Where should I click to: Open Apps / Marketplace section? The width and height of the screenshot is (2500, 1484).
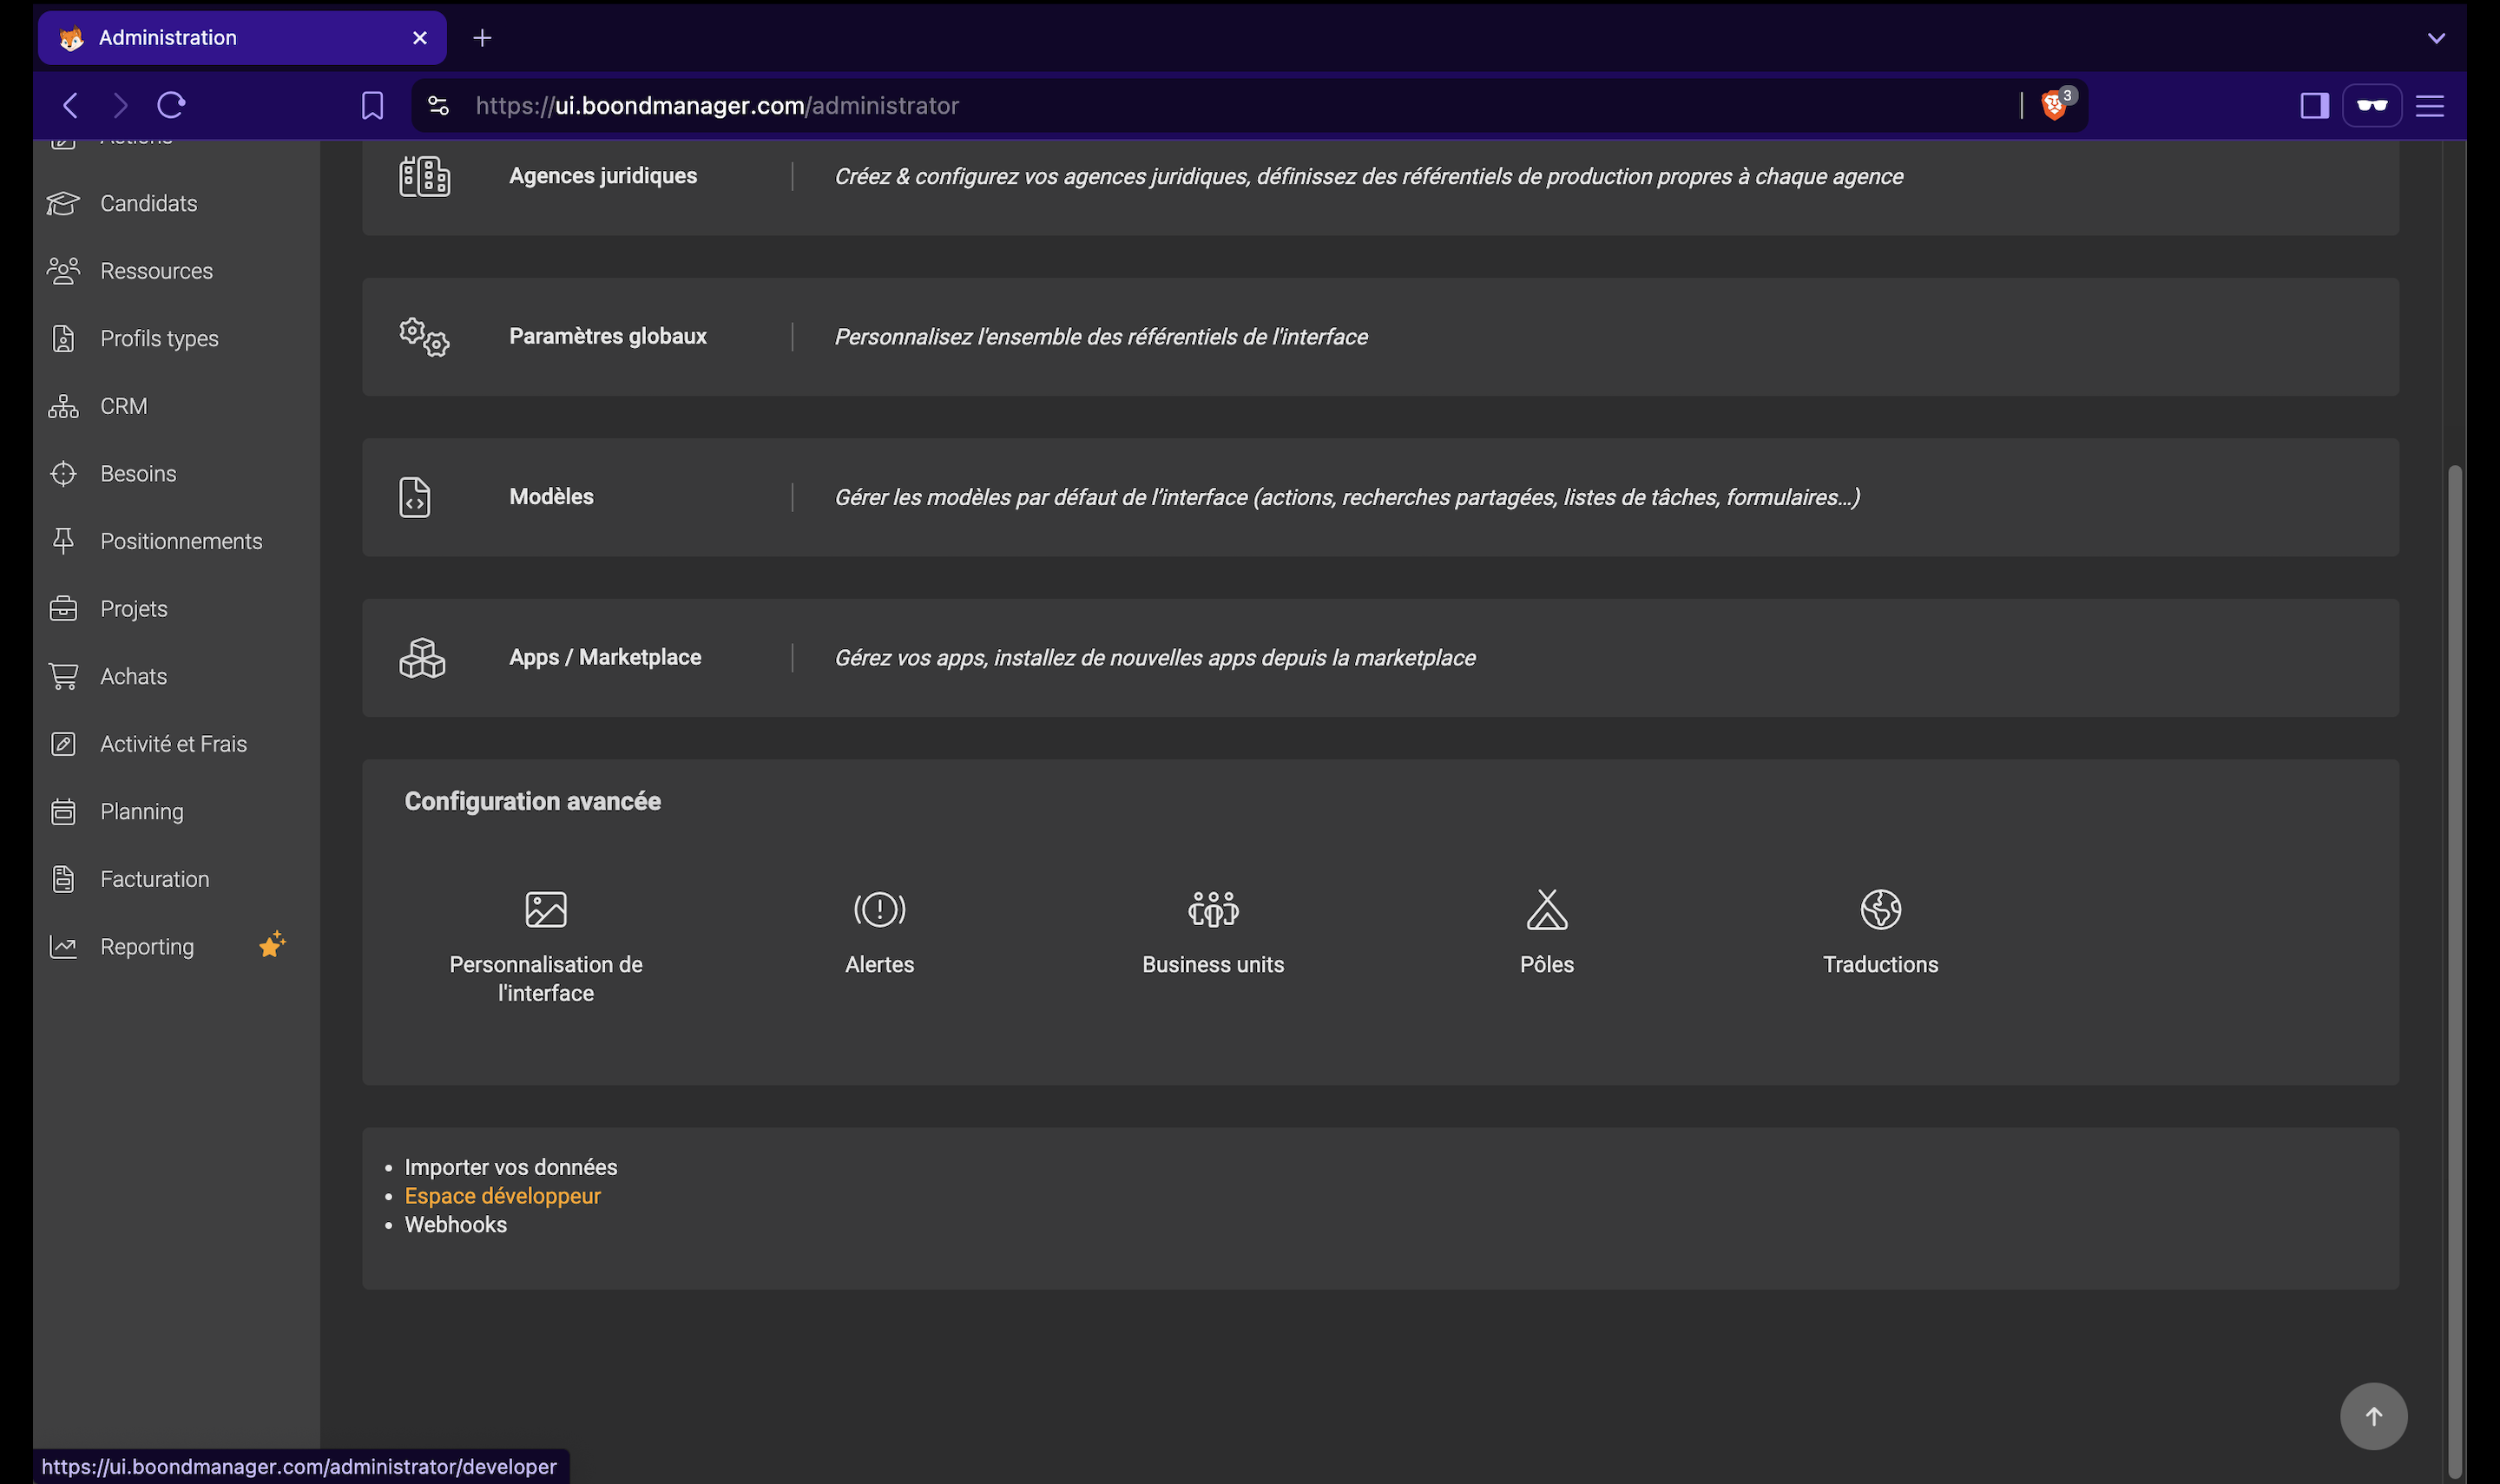(1380, 658)
